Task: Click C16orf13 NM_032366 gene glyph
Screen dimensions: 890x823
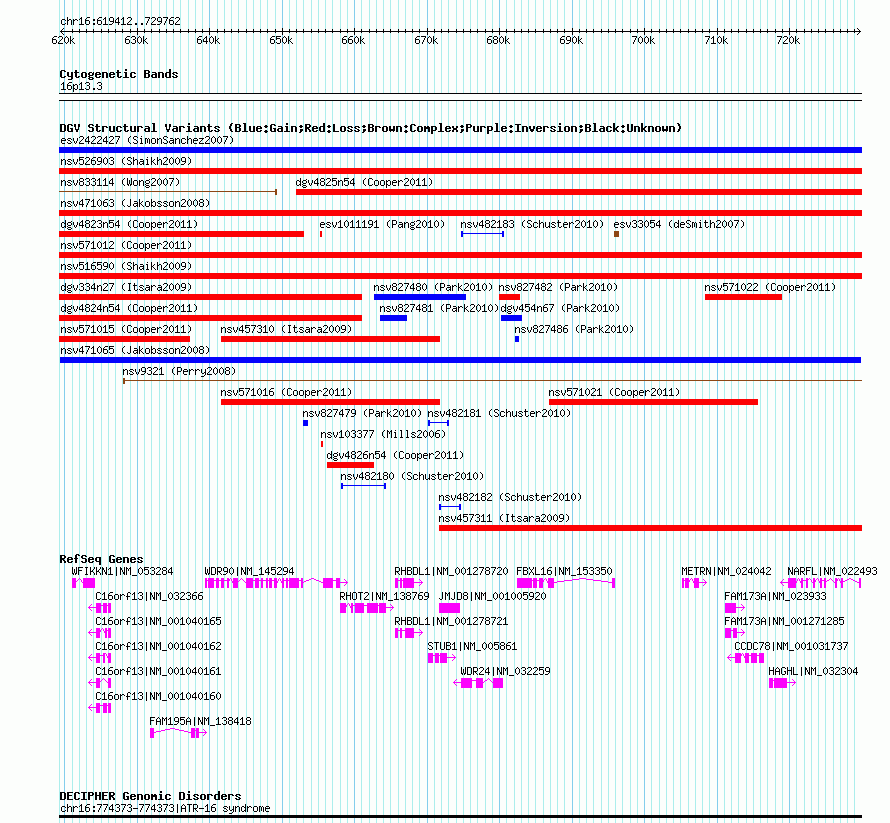Action: click(x=100, y=608)
